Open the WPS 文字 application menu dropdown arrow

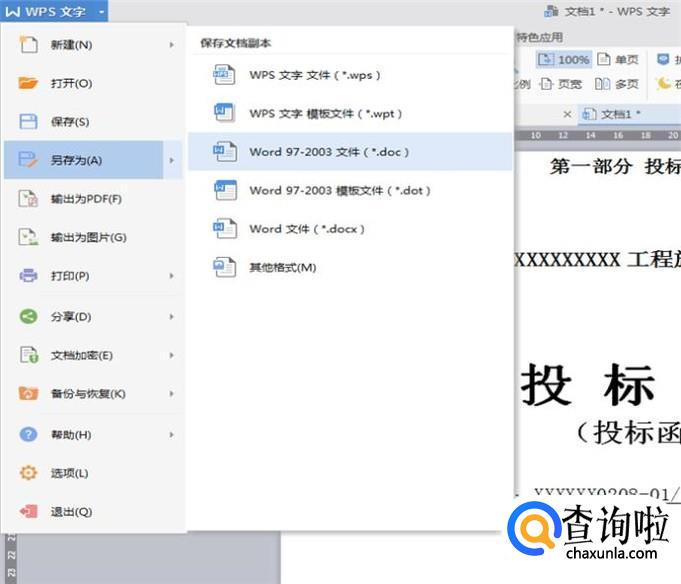point(101,12)
